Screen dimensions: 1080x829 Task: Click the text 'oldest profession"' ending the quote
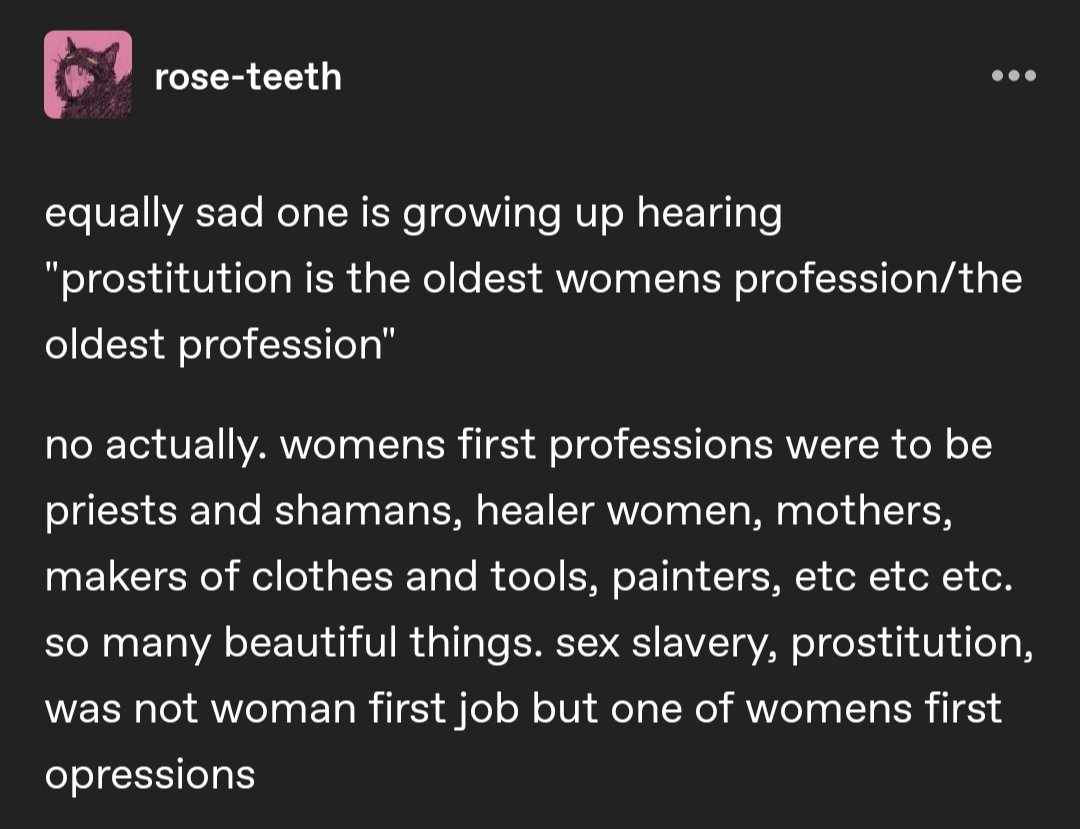point(220,346)
